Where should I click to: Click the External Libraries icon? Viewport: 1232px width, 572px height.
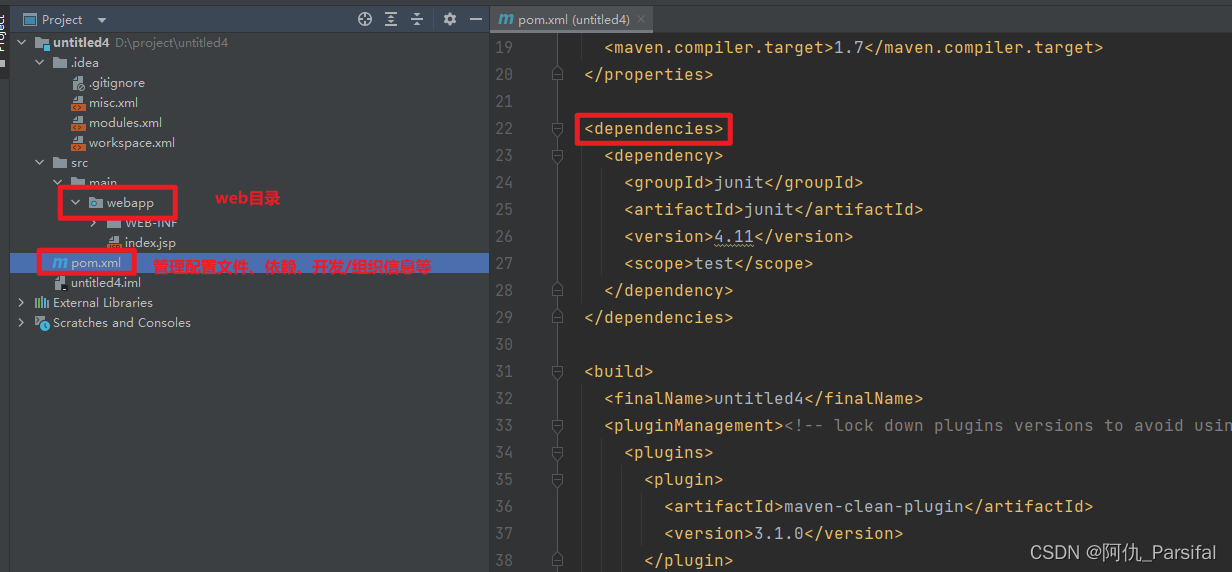[x=42, y=303]
